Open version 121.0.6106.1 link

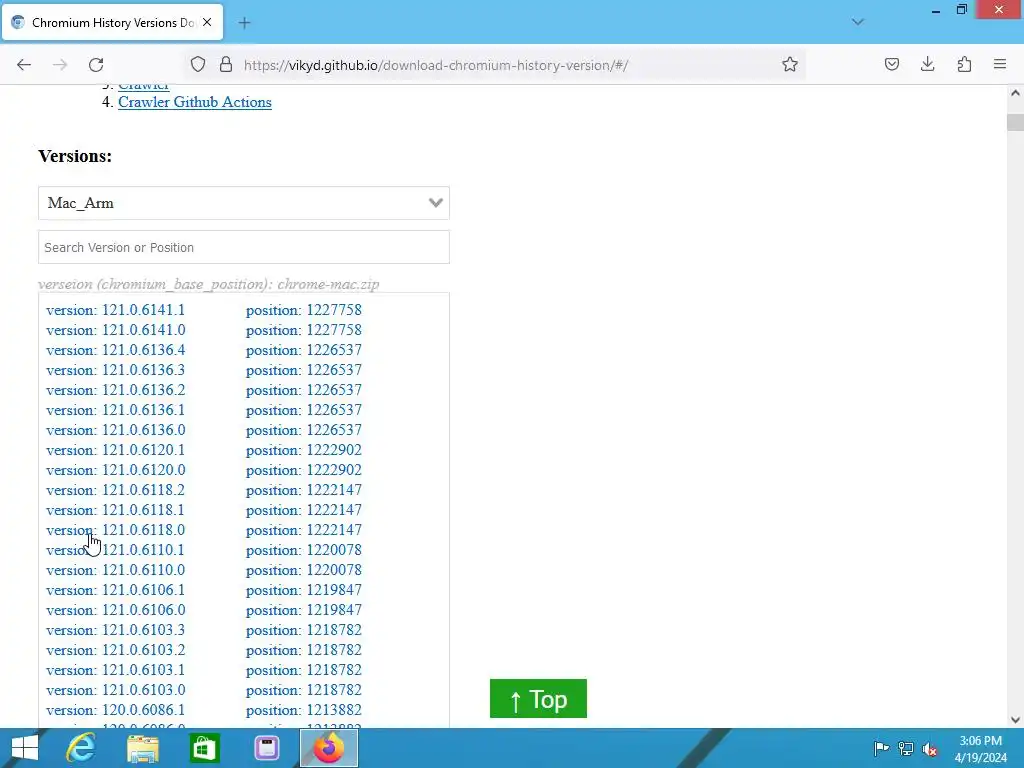[116, 590]
